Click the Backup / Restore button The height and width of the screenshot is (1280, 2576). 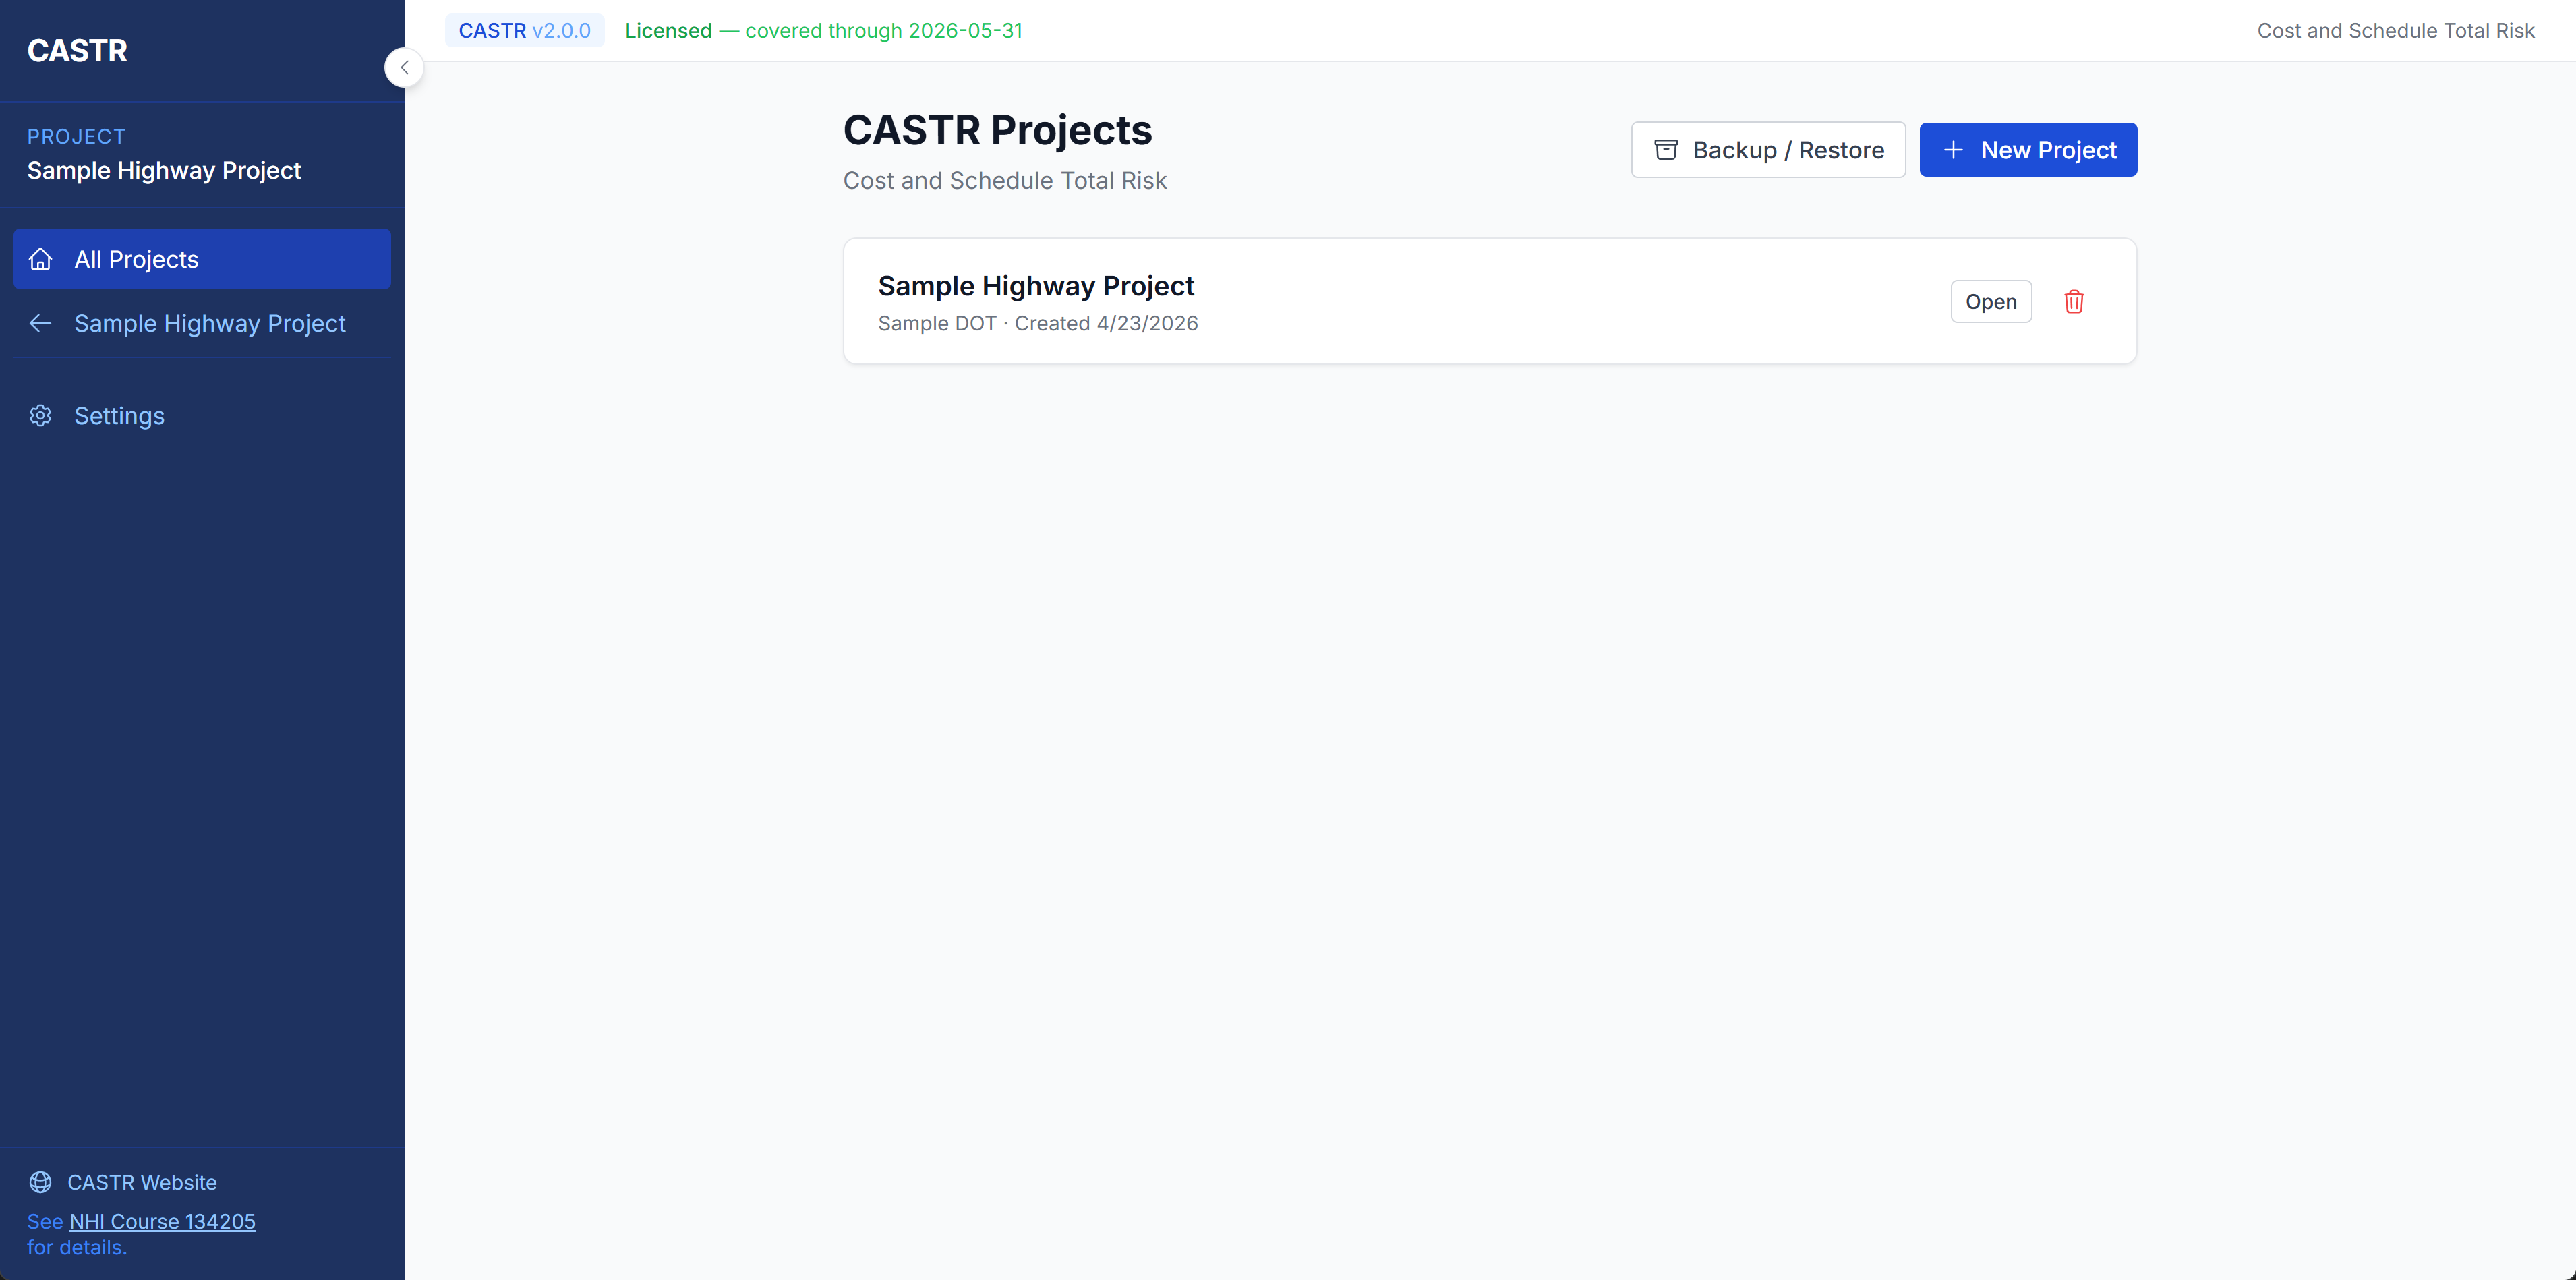click(x=1768, y=149)
